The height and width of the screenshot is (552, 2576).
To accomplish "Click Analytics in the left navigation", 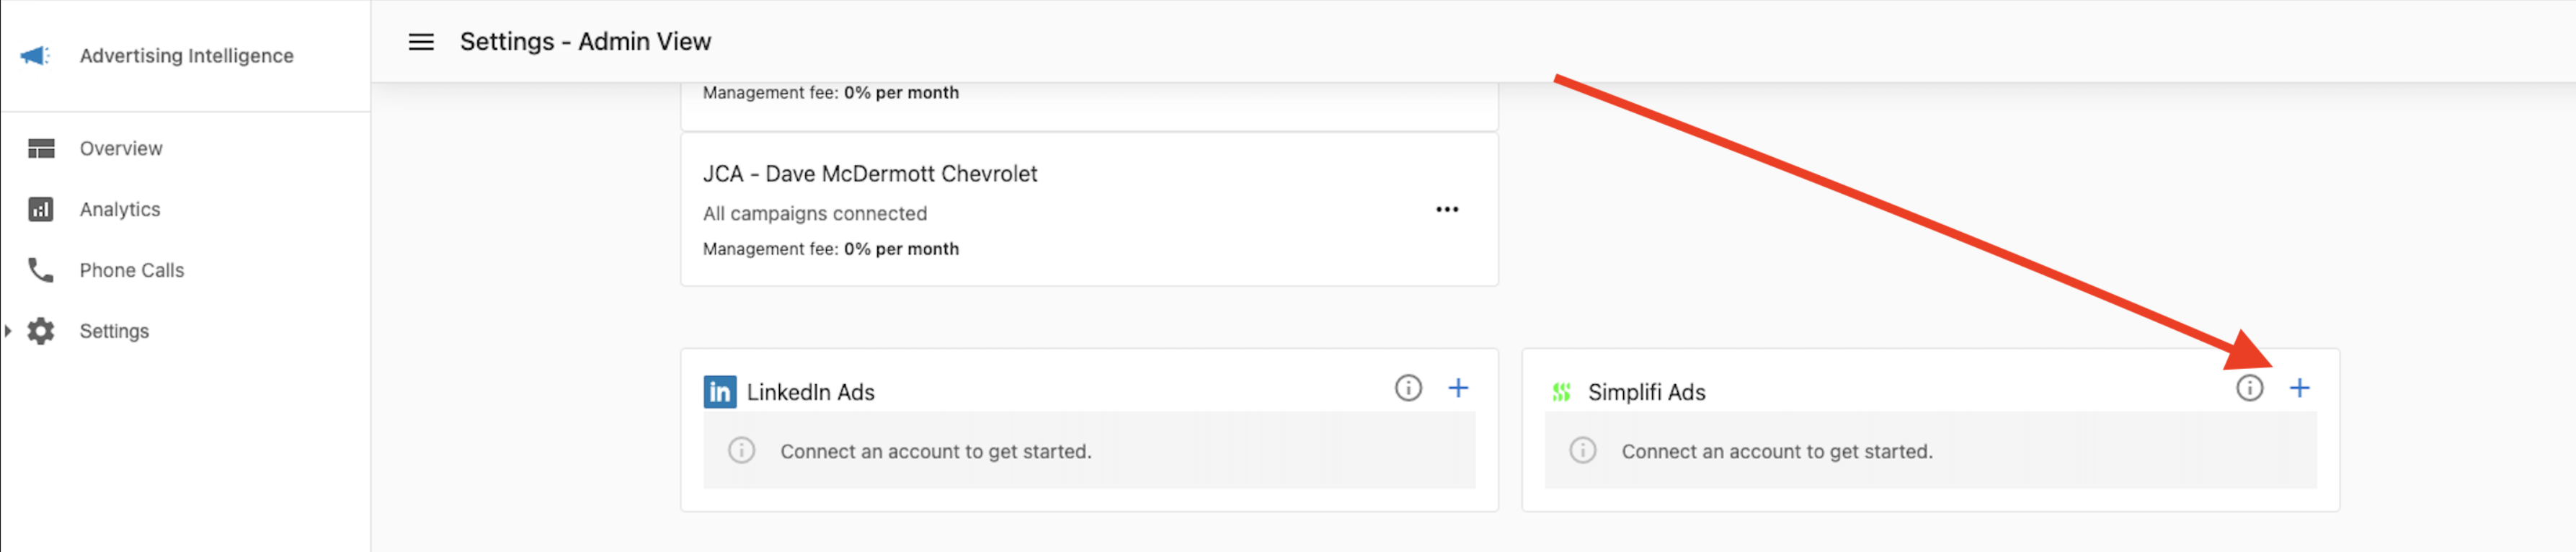I will click(120, 209).
